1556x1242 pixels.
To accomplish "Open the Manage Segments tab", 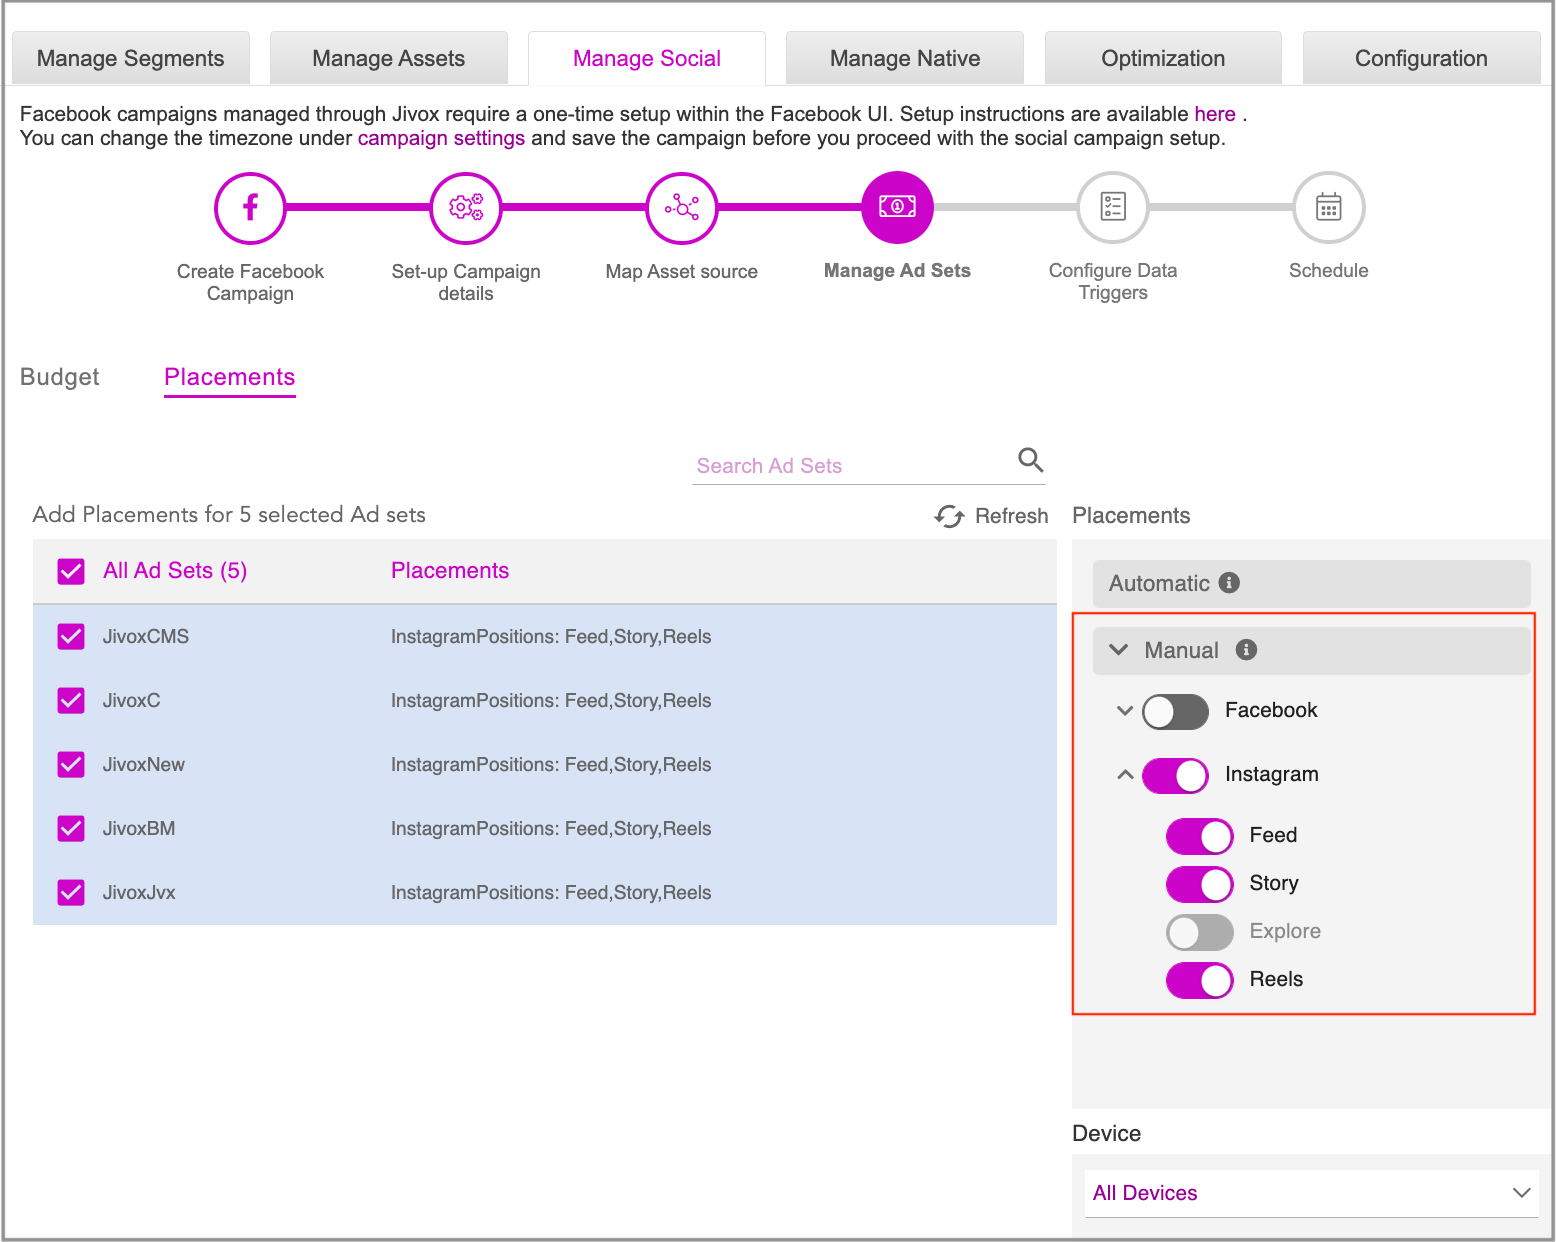I will click(131, 58).
